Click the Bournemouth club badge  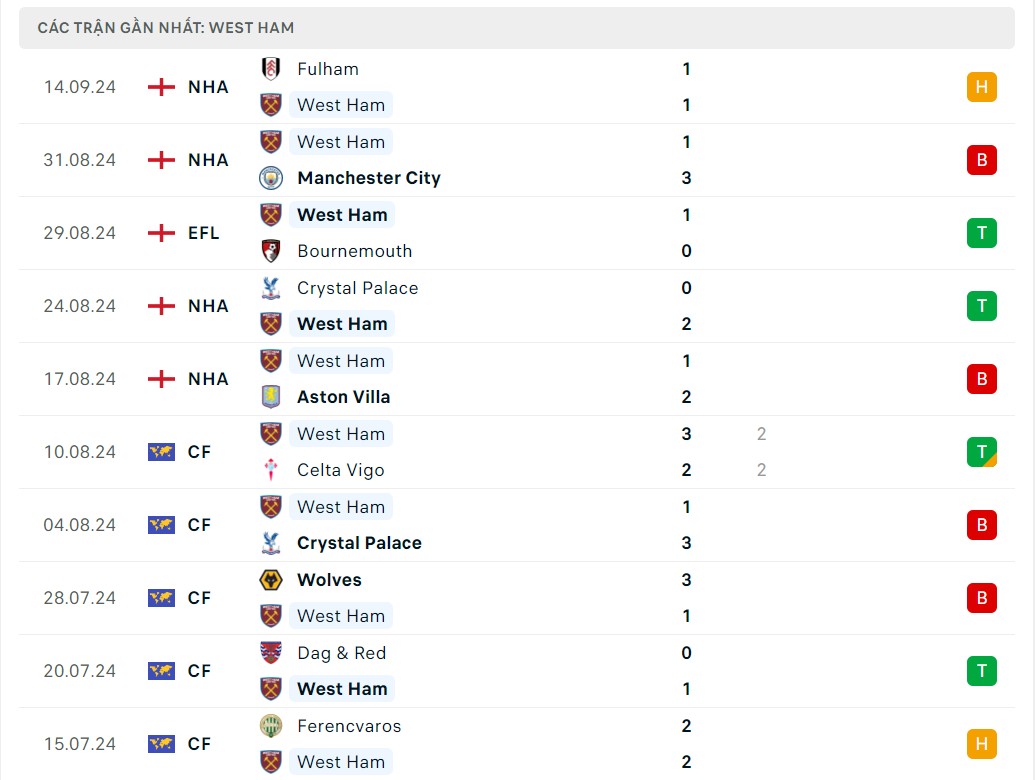tap(271, 251)
